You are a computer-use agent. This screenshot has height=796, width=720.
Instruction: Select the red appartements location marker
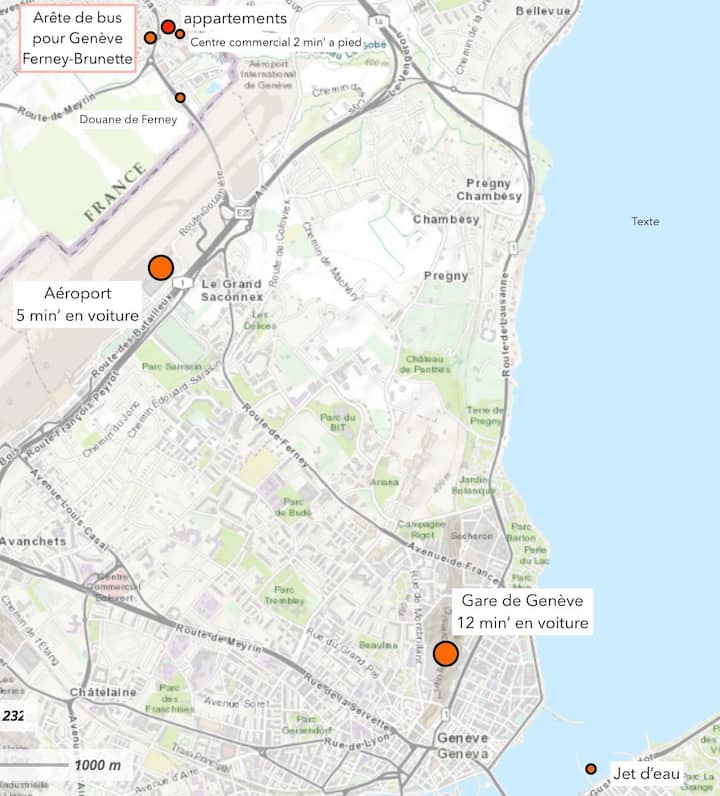(168, 27)
